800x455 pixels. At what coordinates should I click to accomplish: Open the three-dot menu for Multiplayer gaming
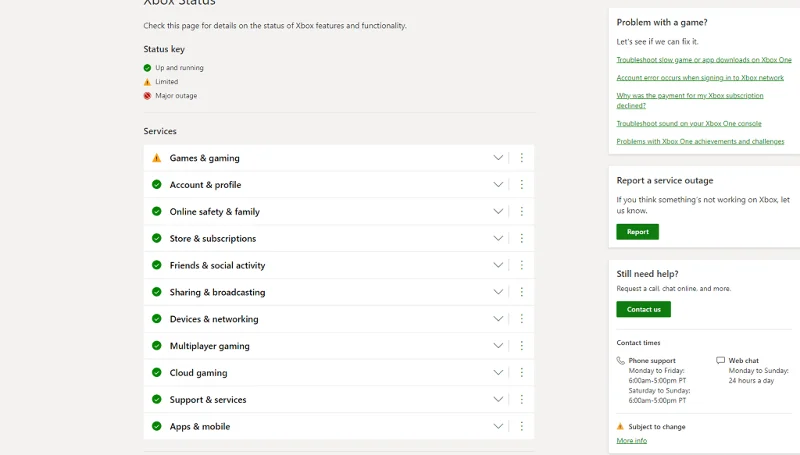521,345
